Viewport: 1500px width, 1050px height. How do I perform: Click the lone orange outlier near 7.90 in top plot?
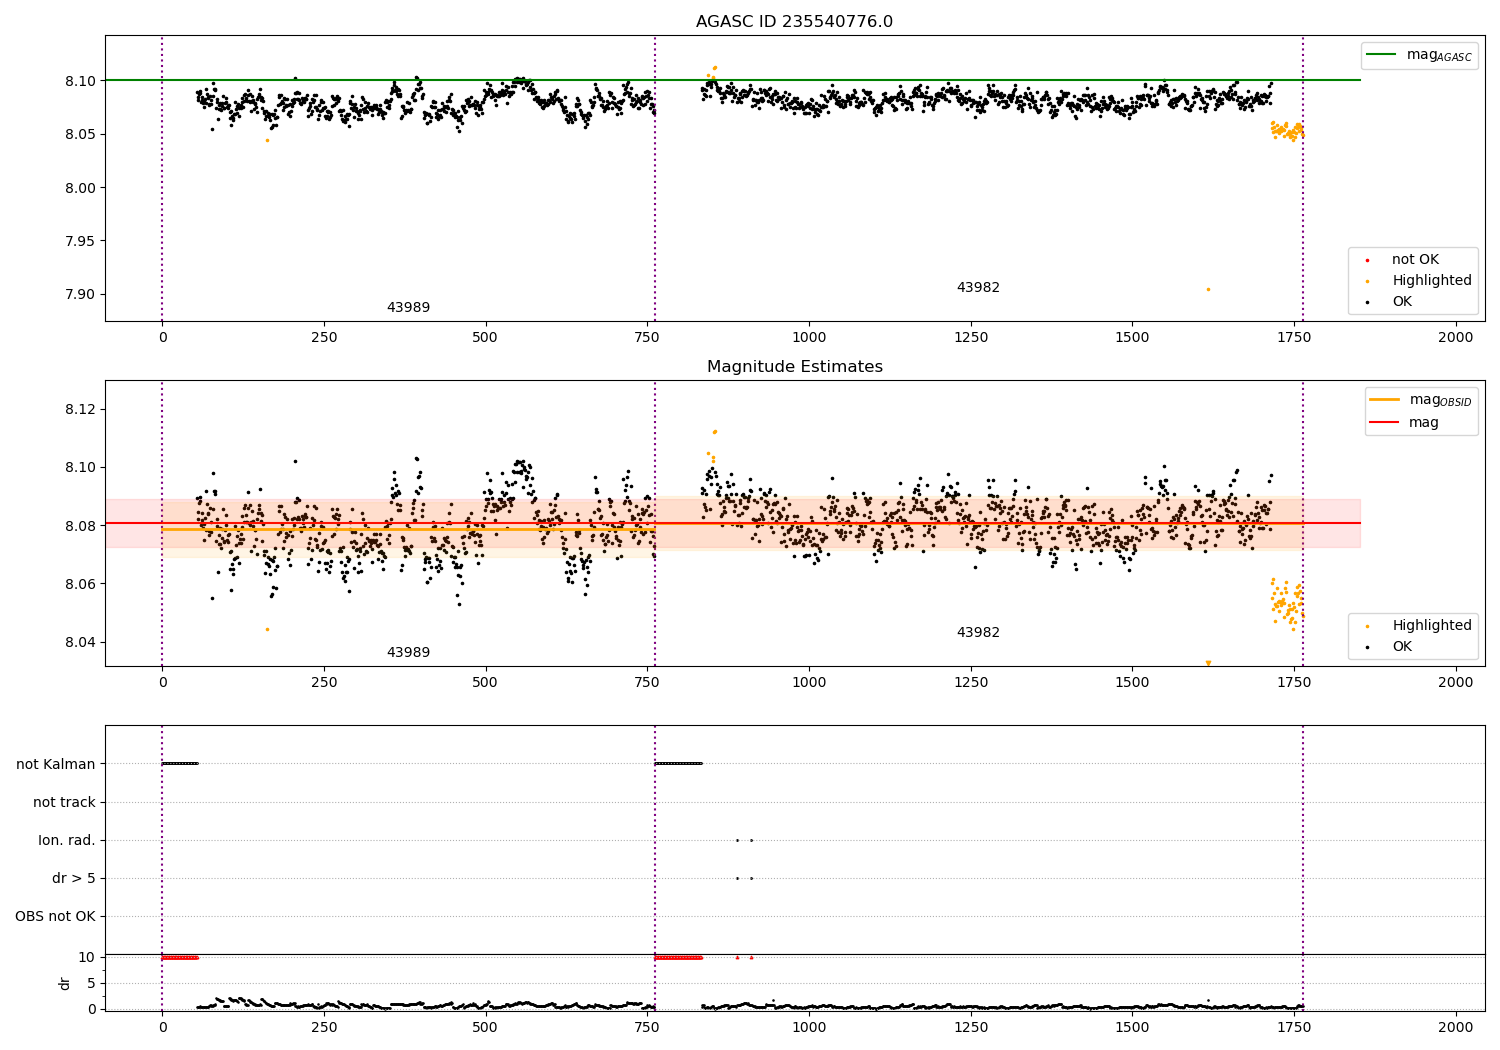(1208, 289)
